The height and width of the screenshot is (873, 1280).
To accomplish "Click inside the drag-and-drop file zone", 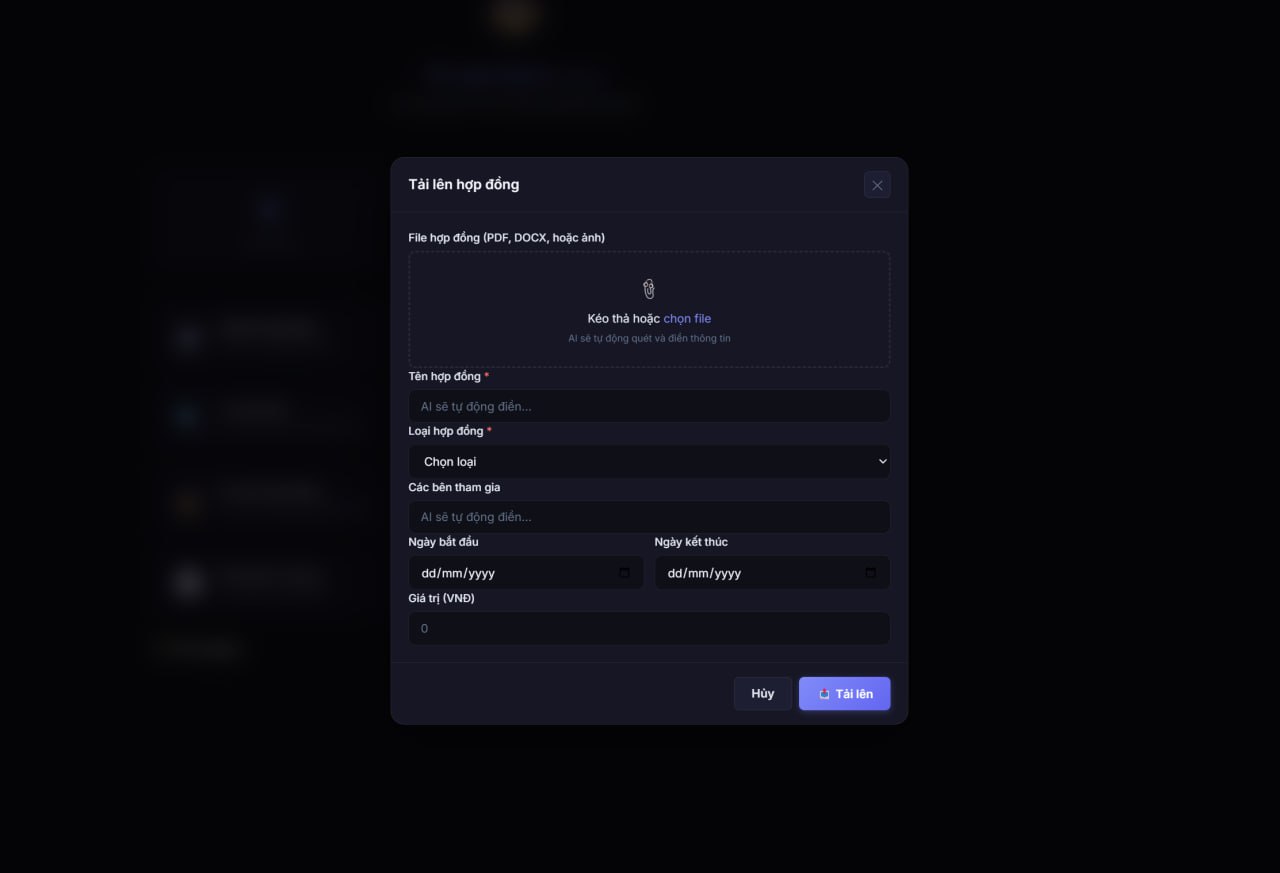I will click(648, 308).
